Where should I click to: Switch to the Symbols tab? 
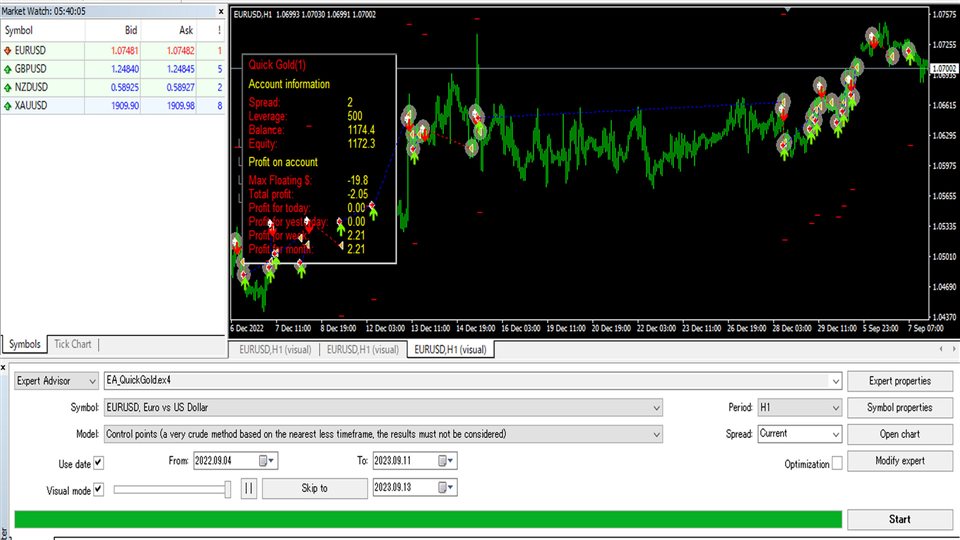click(24, 344)
